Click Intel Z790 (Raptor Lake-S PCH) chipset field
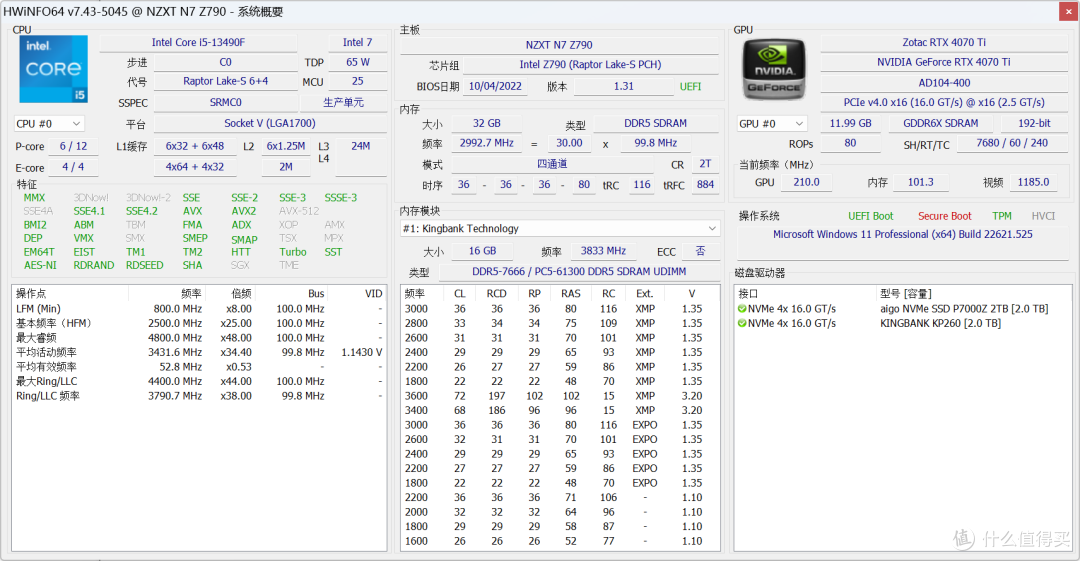 (x=590, y=65)
